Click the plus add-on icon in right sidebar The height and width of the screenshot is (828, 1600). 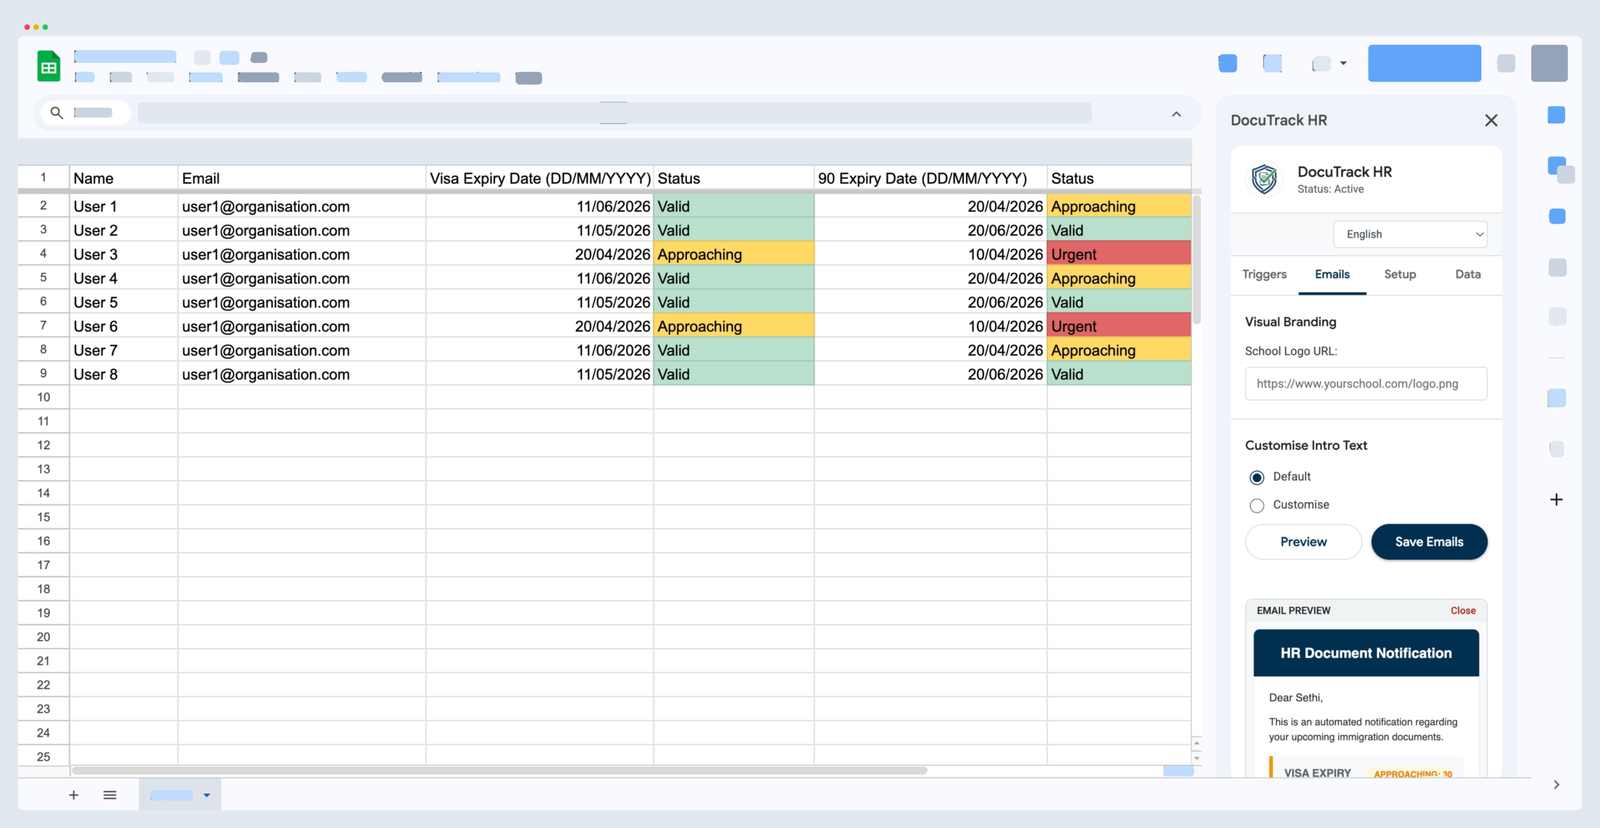click(1556, 500)
